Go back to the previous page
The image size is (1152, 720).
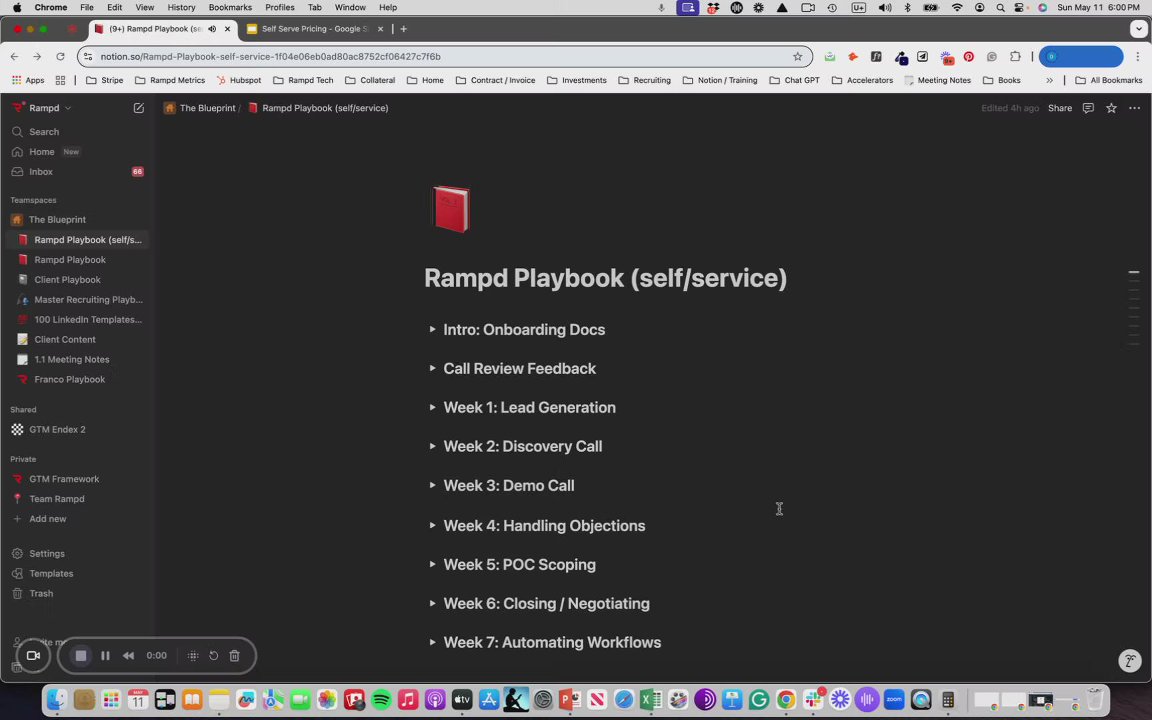[15, 57]
